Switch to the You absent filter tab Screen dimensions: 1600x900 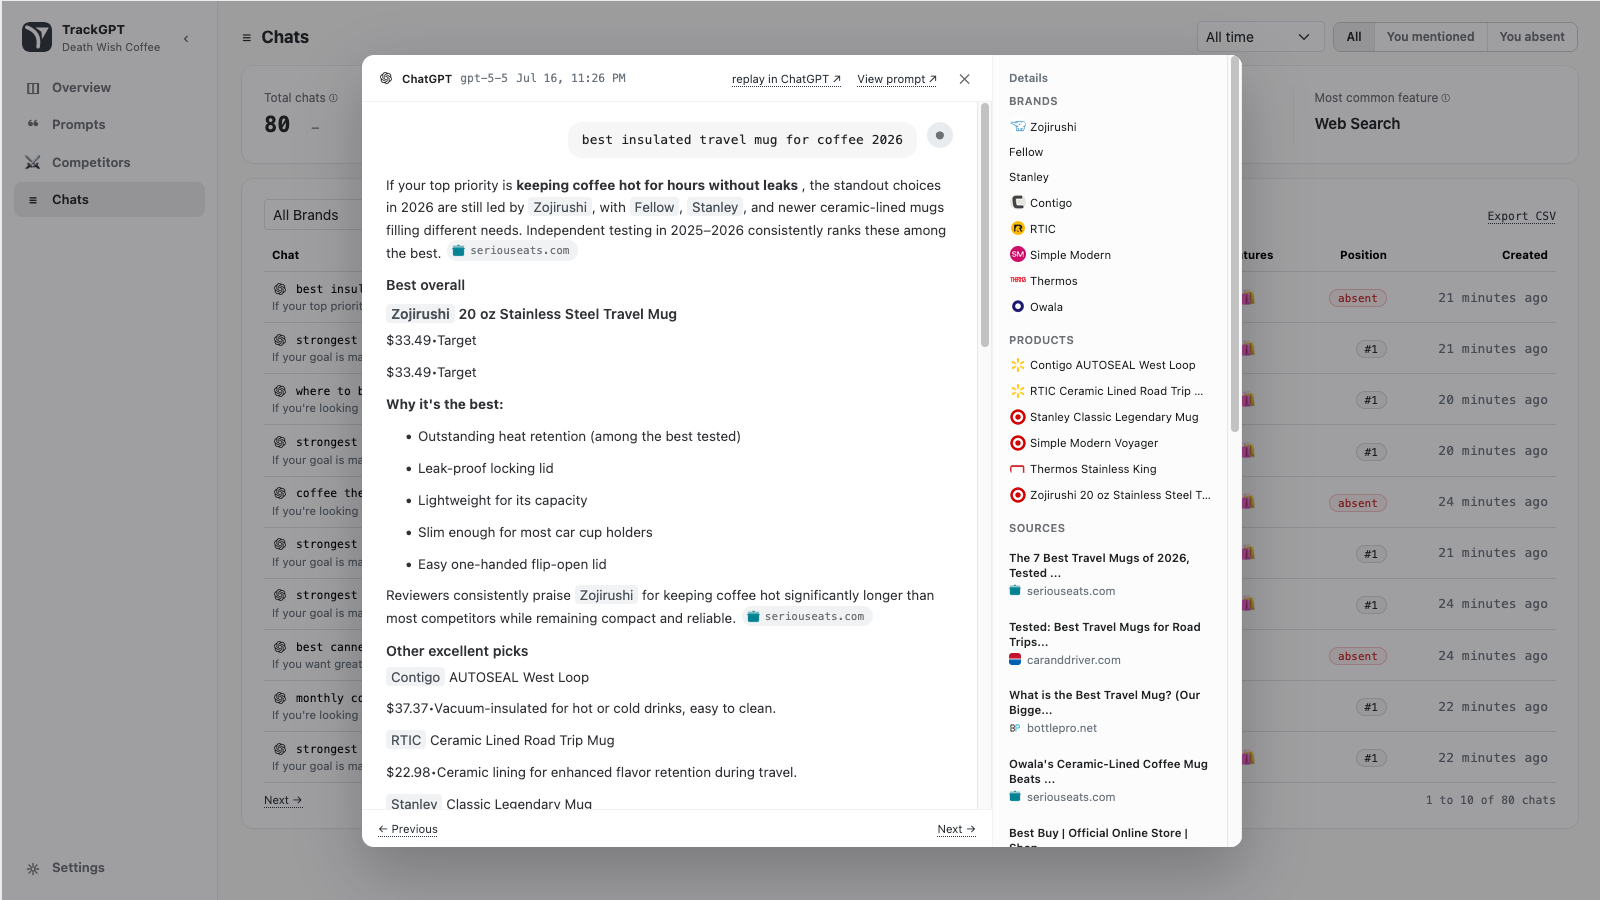(1532, 37)
